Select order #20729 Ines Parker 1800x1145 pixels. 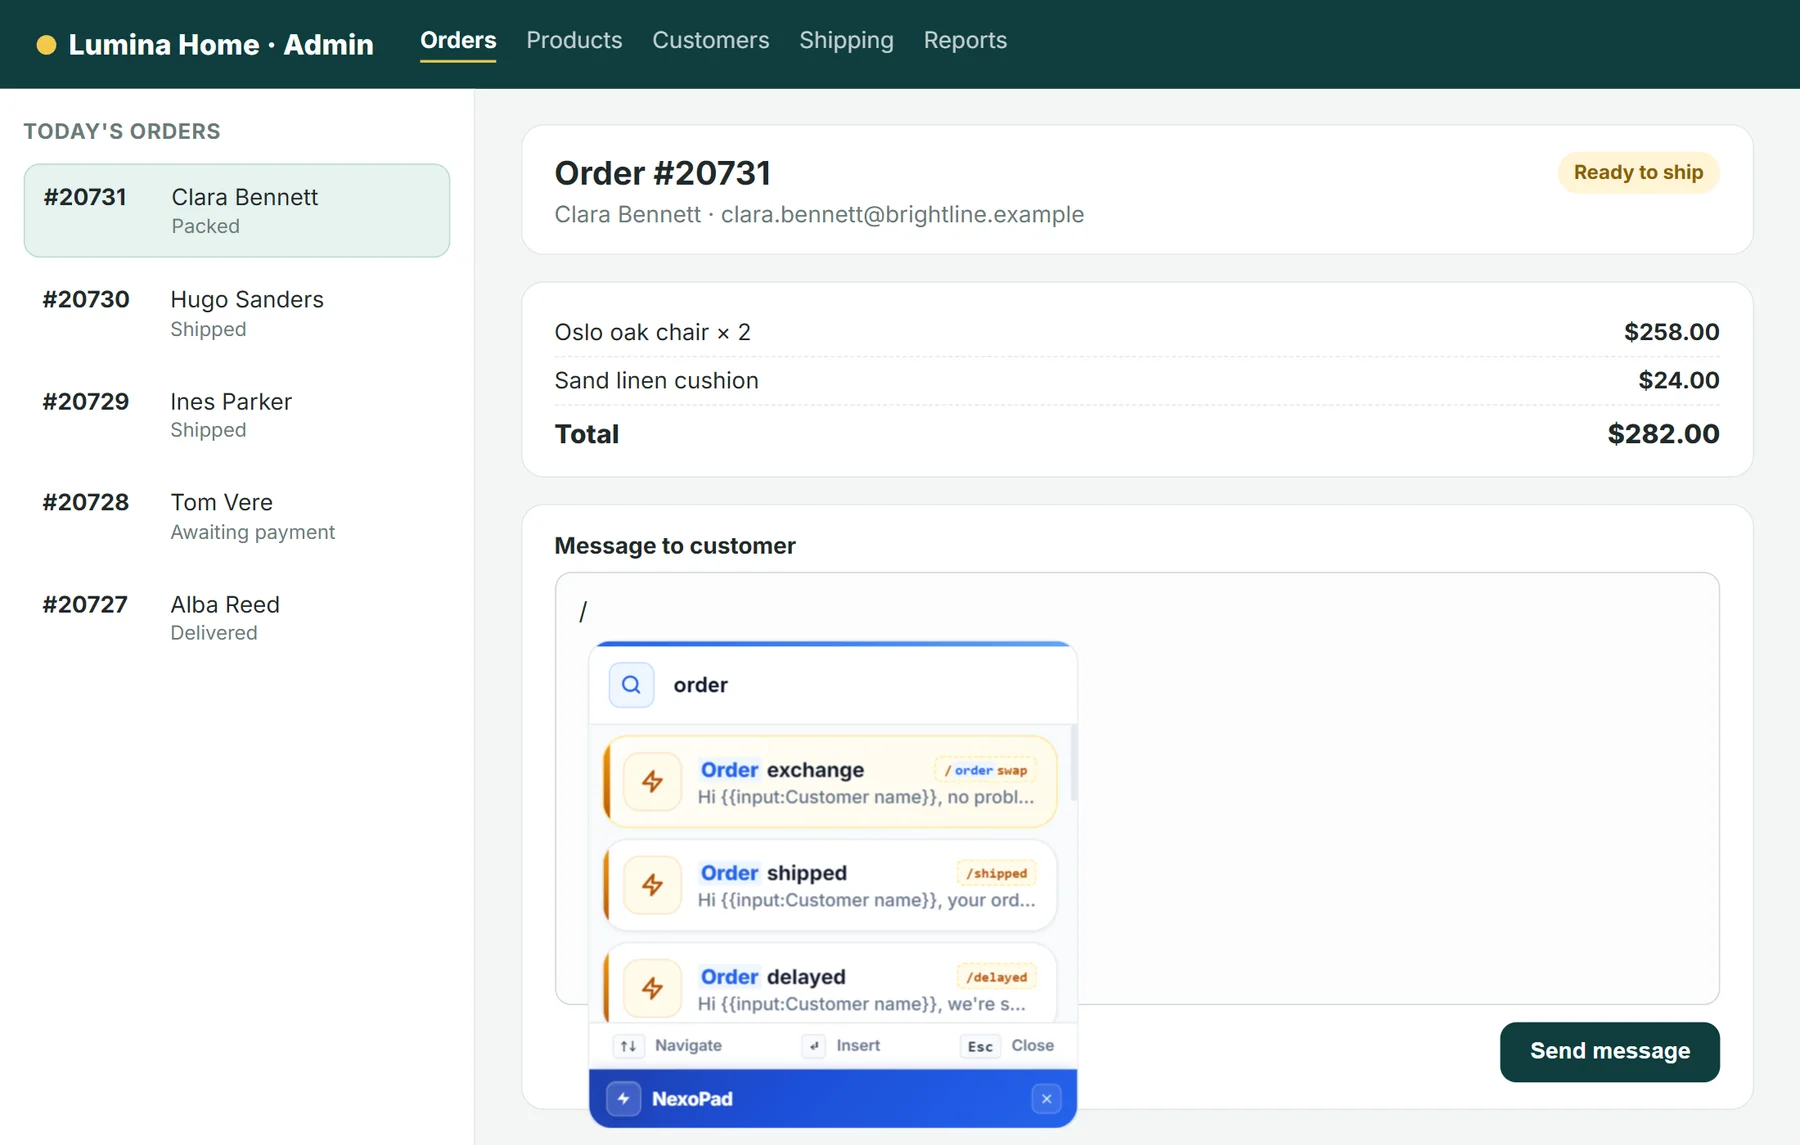pos(237,414)
